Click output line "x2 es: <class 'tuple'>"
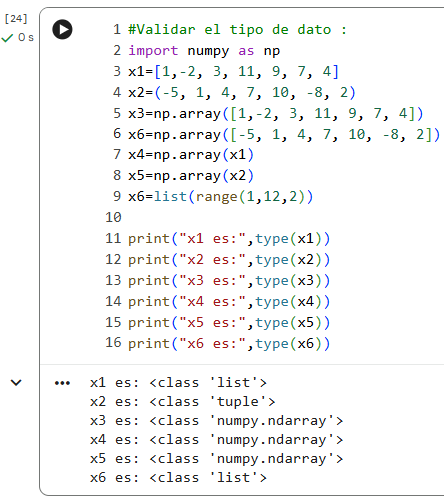 point(182,402)
